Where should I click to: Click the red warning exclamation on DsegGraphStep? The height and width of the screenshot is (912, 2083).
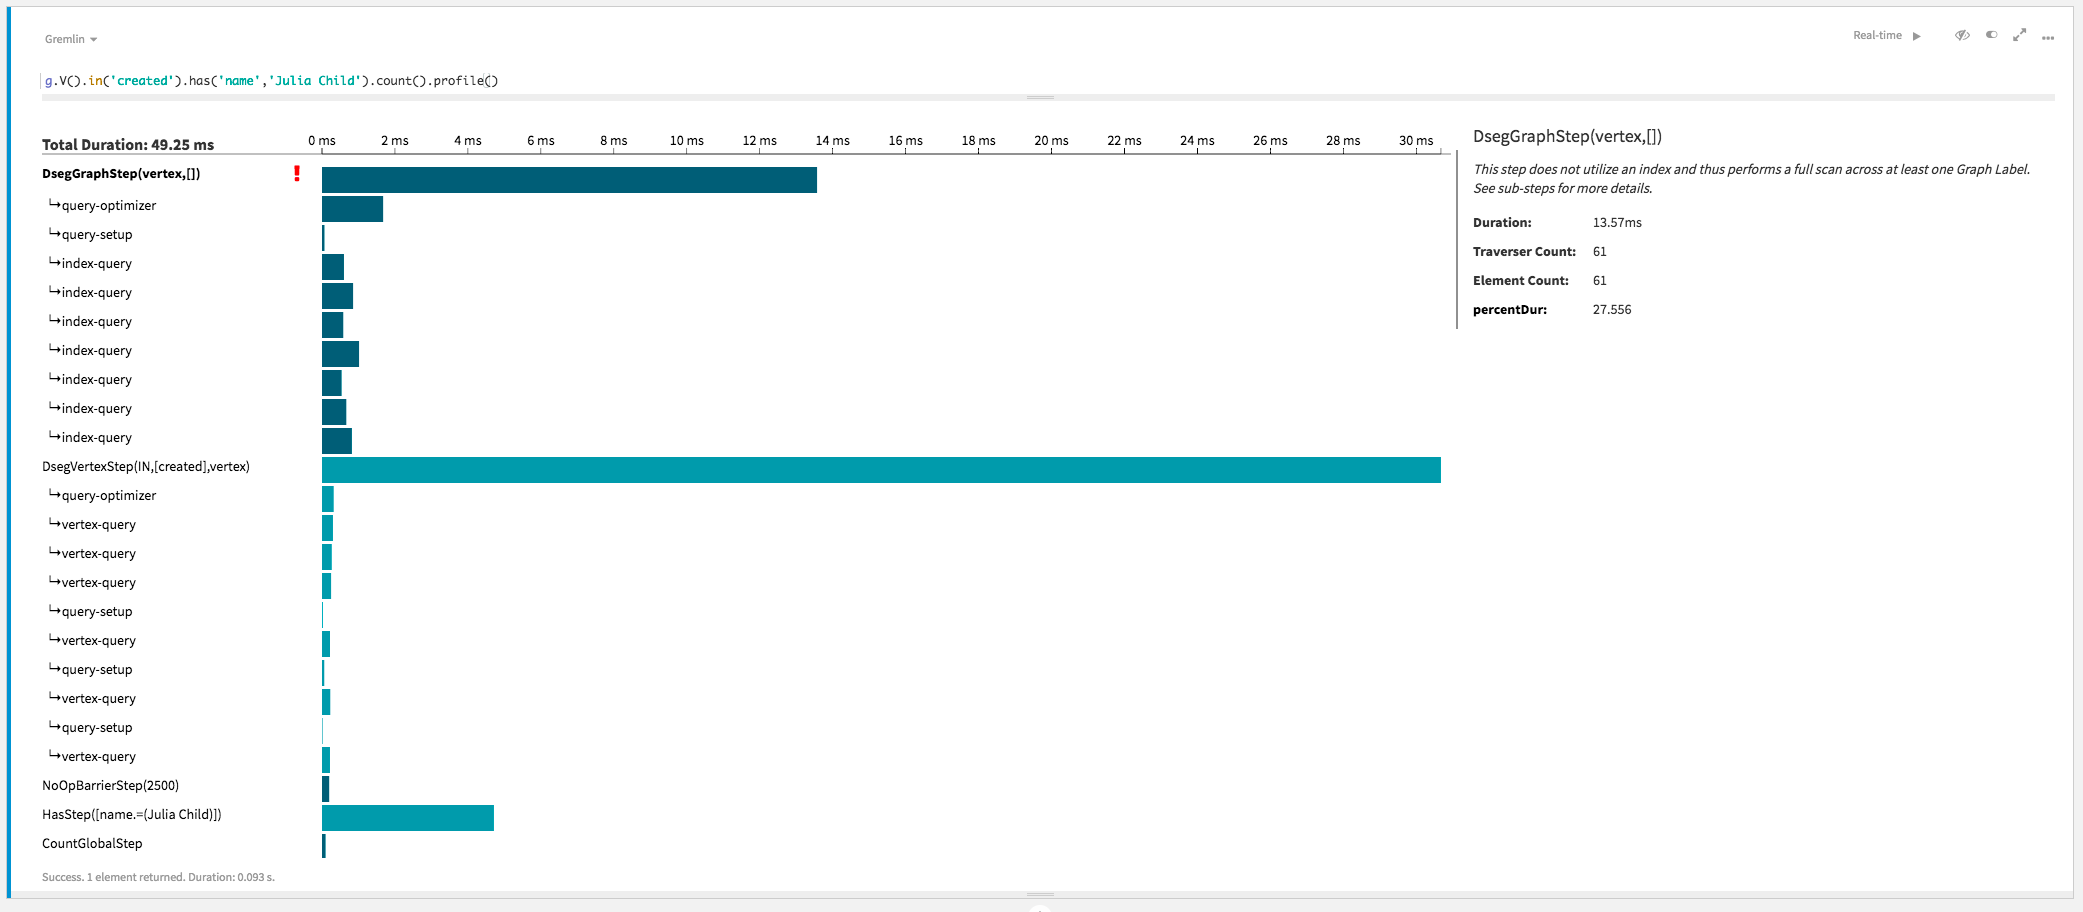tap(297, 172)
